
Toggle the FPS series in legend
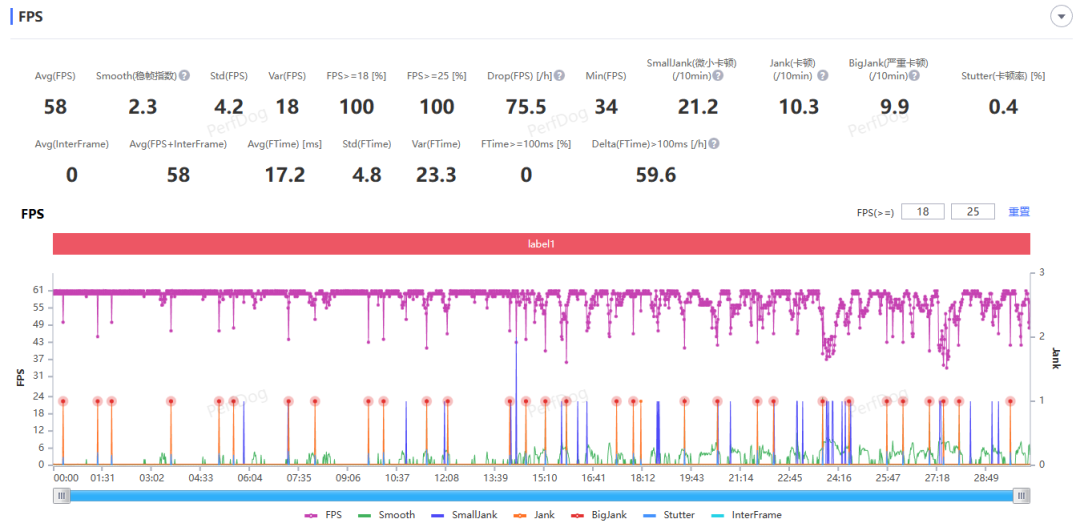tap(322, 515)
